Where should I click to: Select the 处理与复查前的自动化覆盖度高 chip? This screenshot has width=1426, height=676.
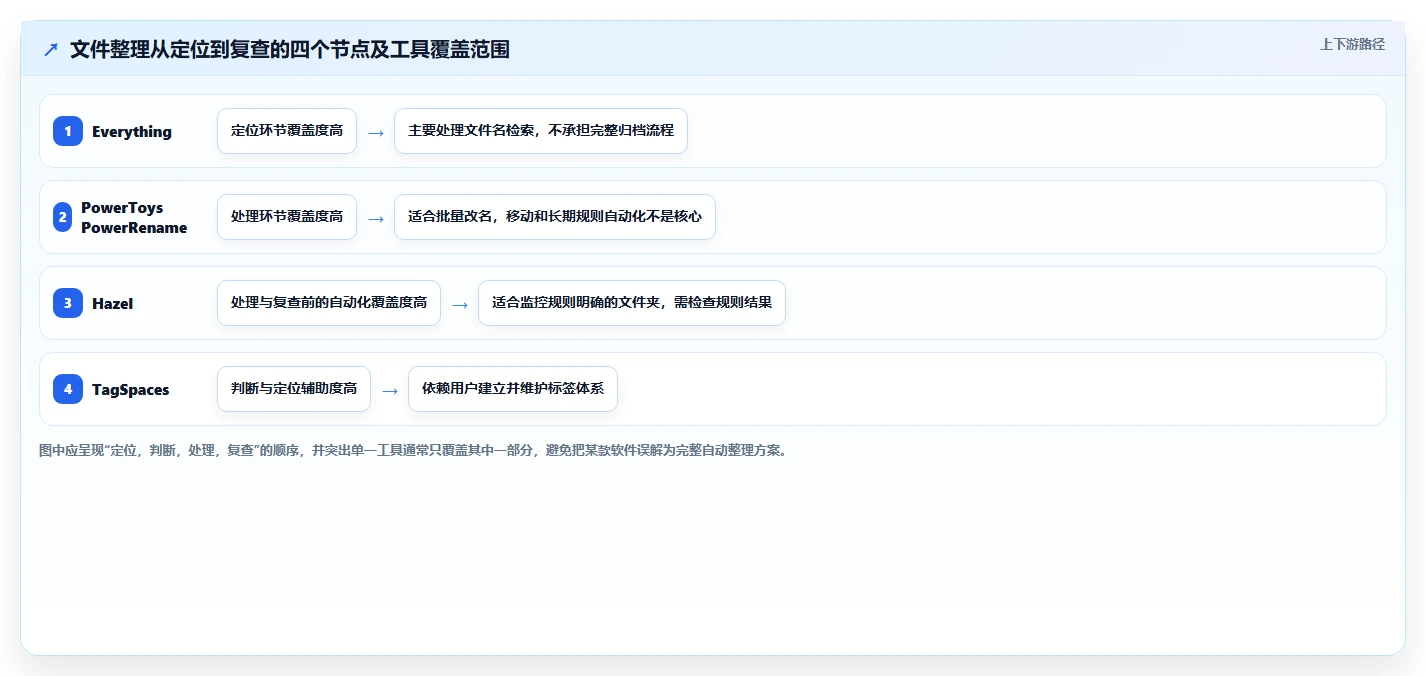pyautogui.click(x=329, y=303)
